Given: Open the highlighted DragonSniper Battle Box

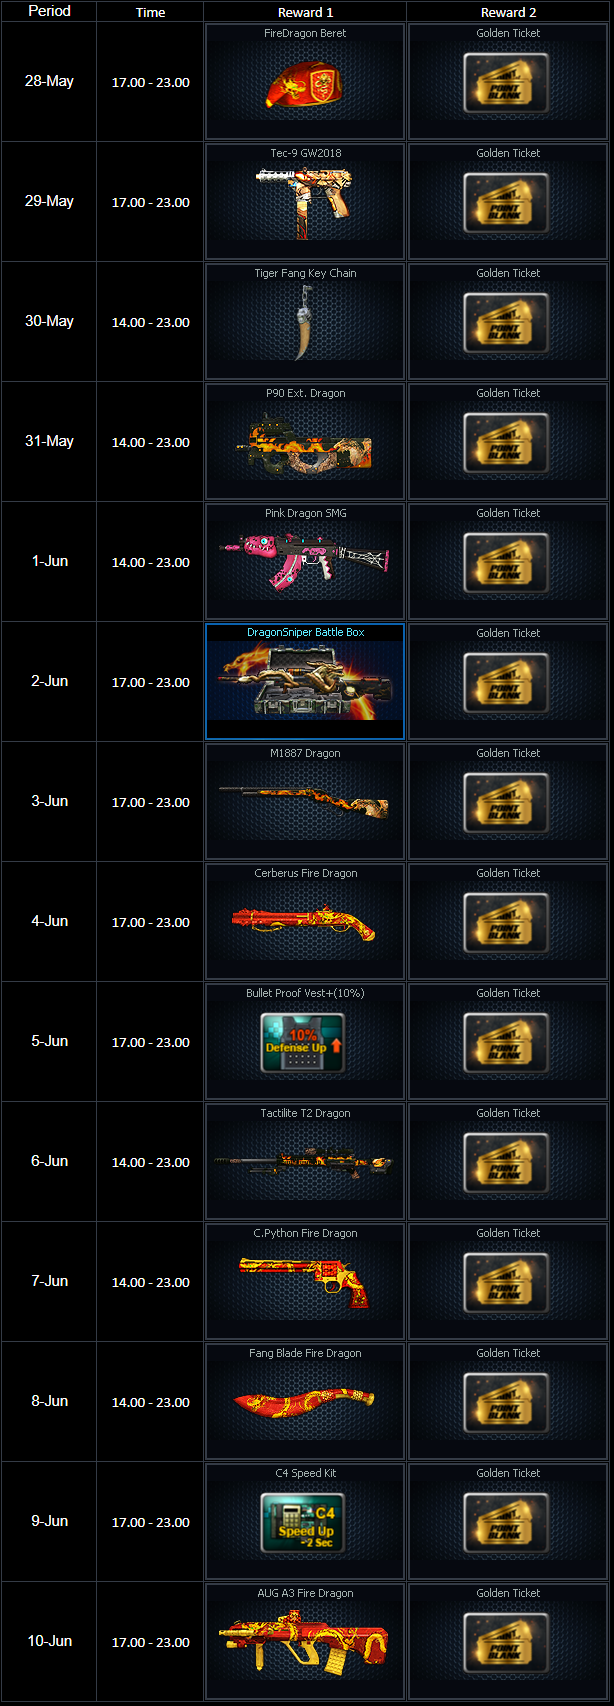Looking at the screenshot, I should pyautogui.click(x=305, y=681).
